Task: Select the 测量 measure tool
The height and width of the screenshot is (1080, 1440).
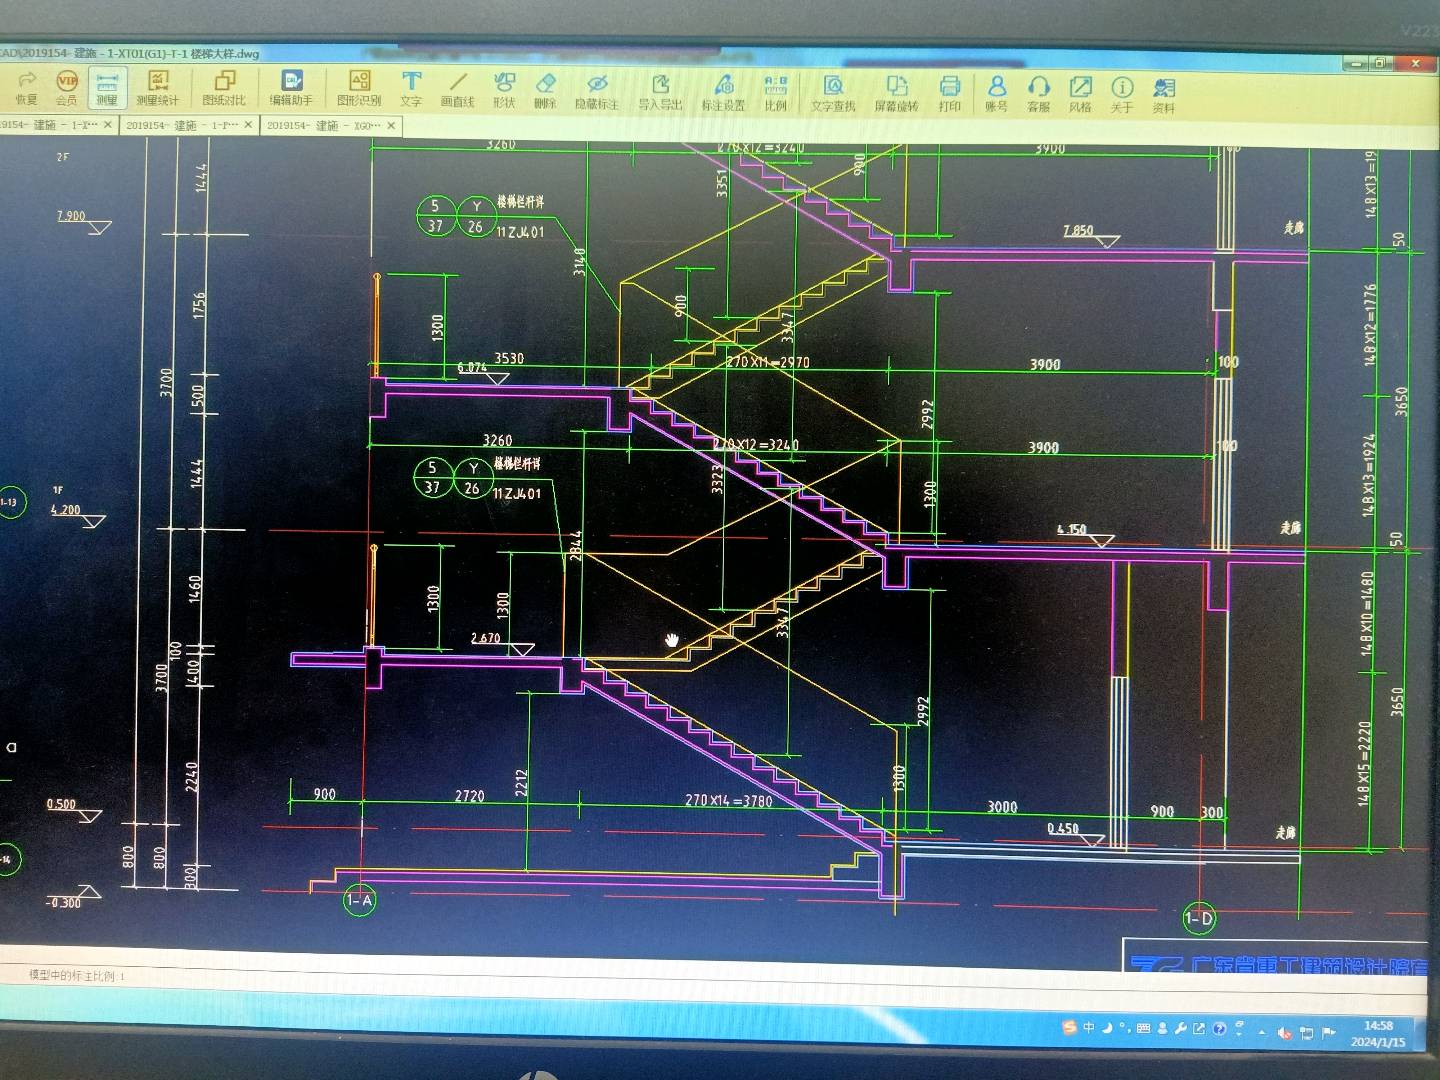Action: point(107,88)
